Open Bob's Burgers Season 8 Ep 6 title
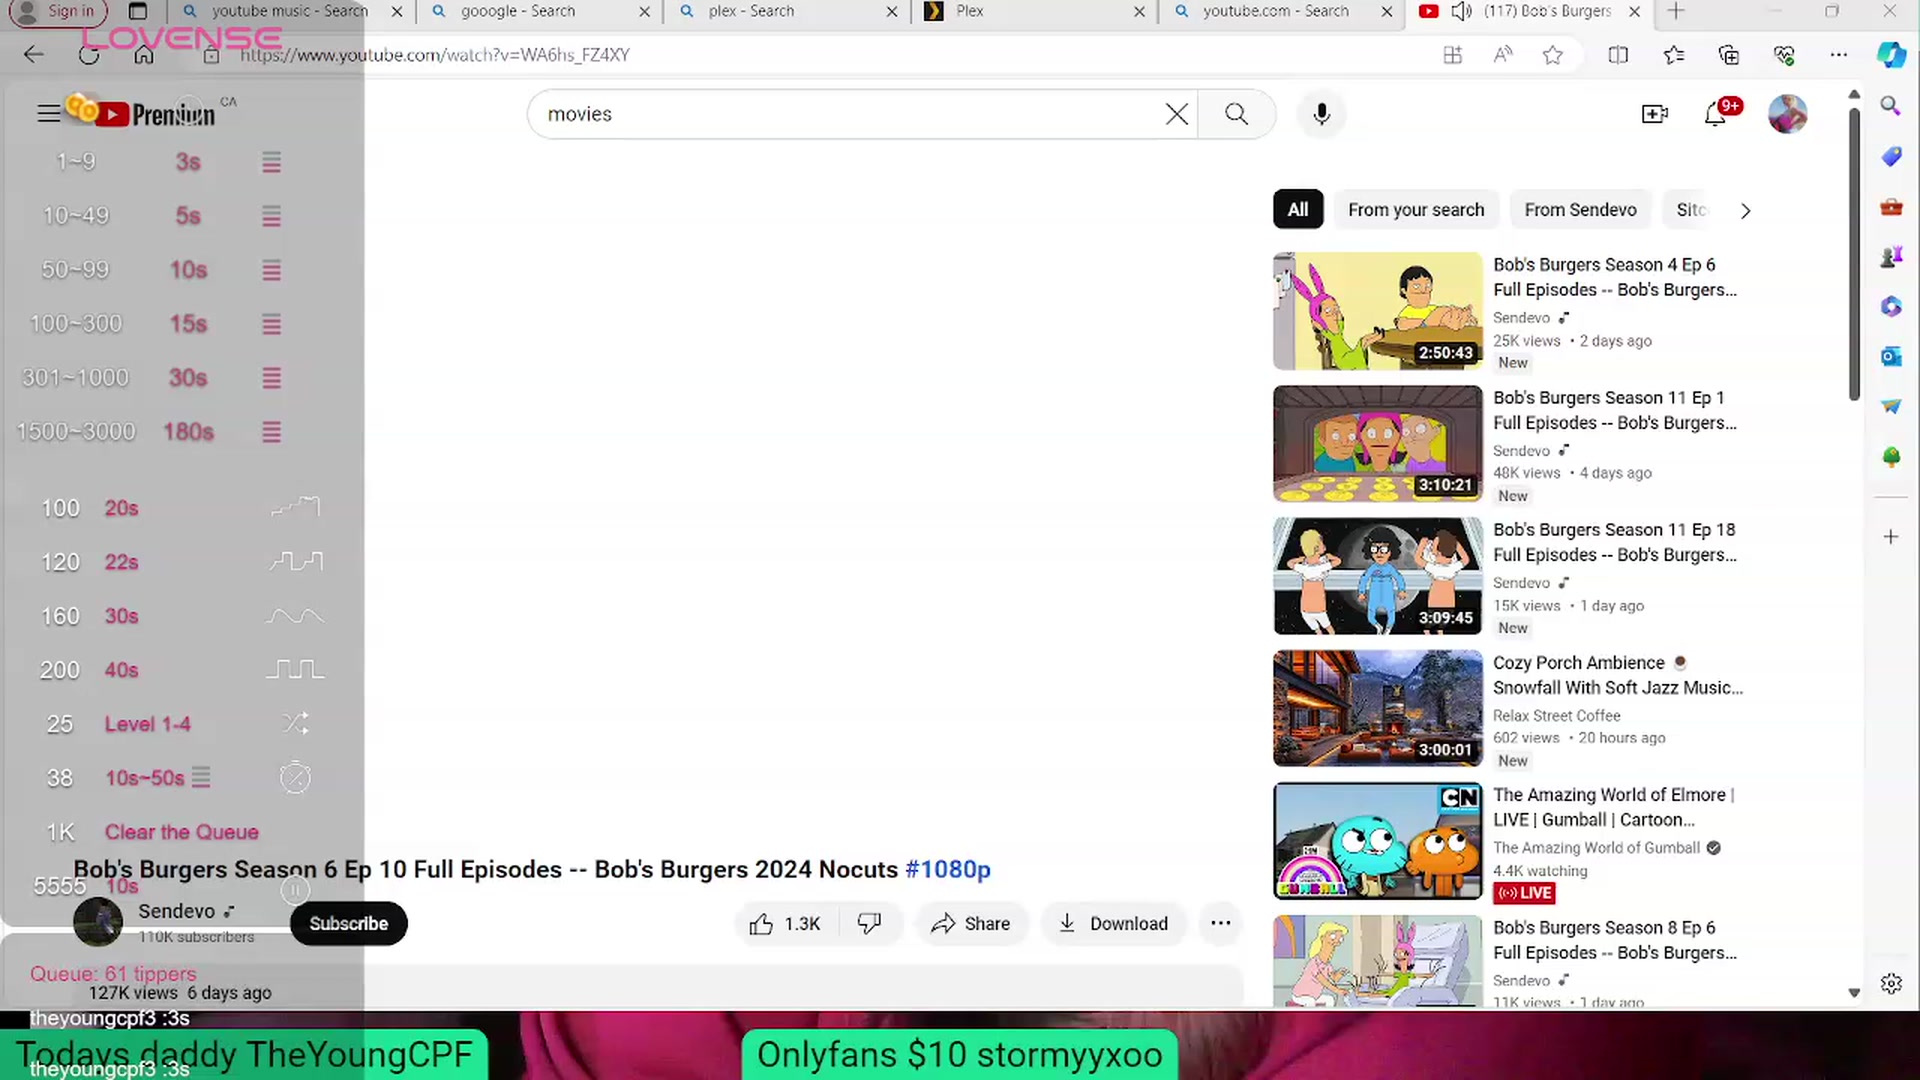 (1615, 941)
